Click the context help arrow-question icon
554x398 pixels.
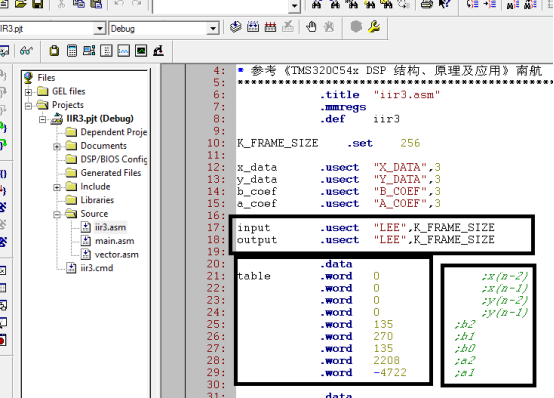tap(444, 4)
